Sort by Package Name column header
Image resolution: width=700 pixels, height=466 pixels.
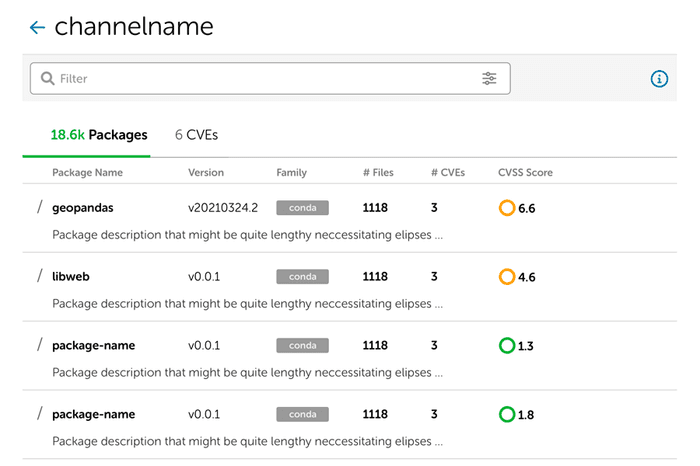87,173
